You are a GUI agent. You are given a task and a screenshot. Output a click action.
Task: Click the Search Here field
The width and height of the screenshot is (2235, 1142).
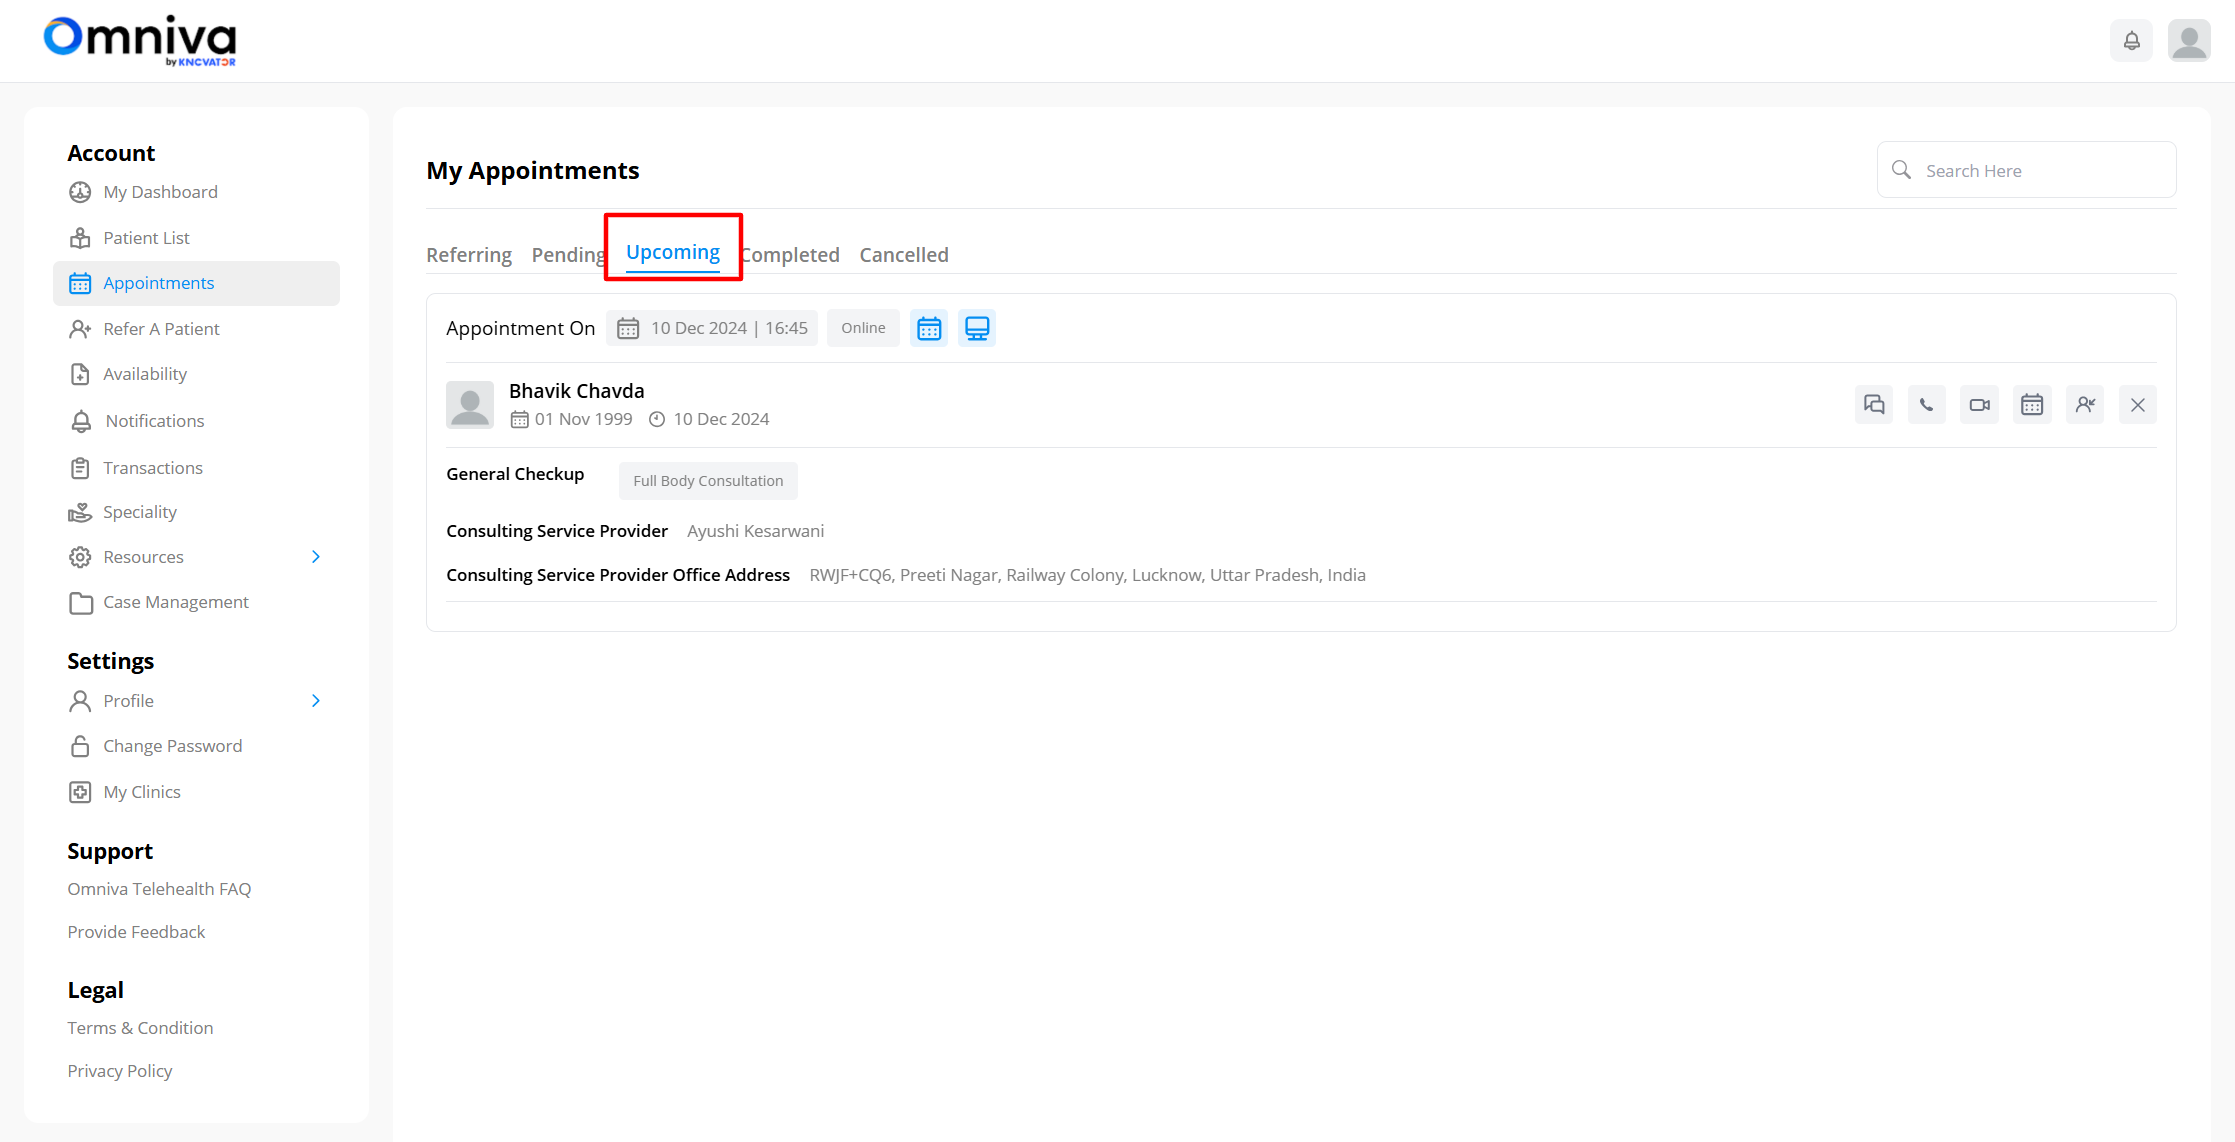pos(2040,171)
